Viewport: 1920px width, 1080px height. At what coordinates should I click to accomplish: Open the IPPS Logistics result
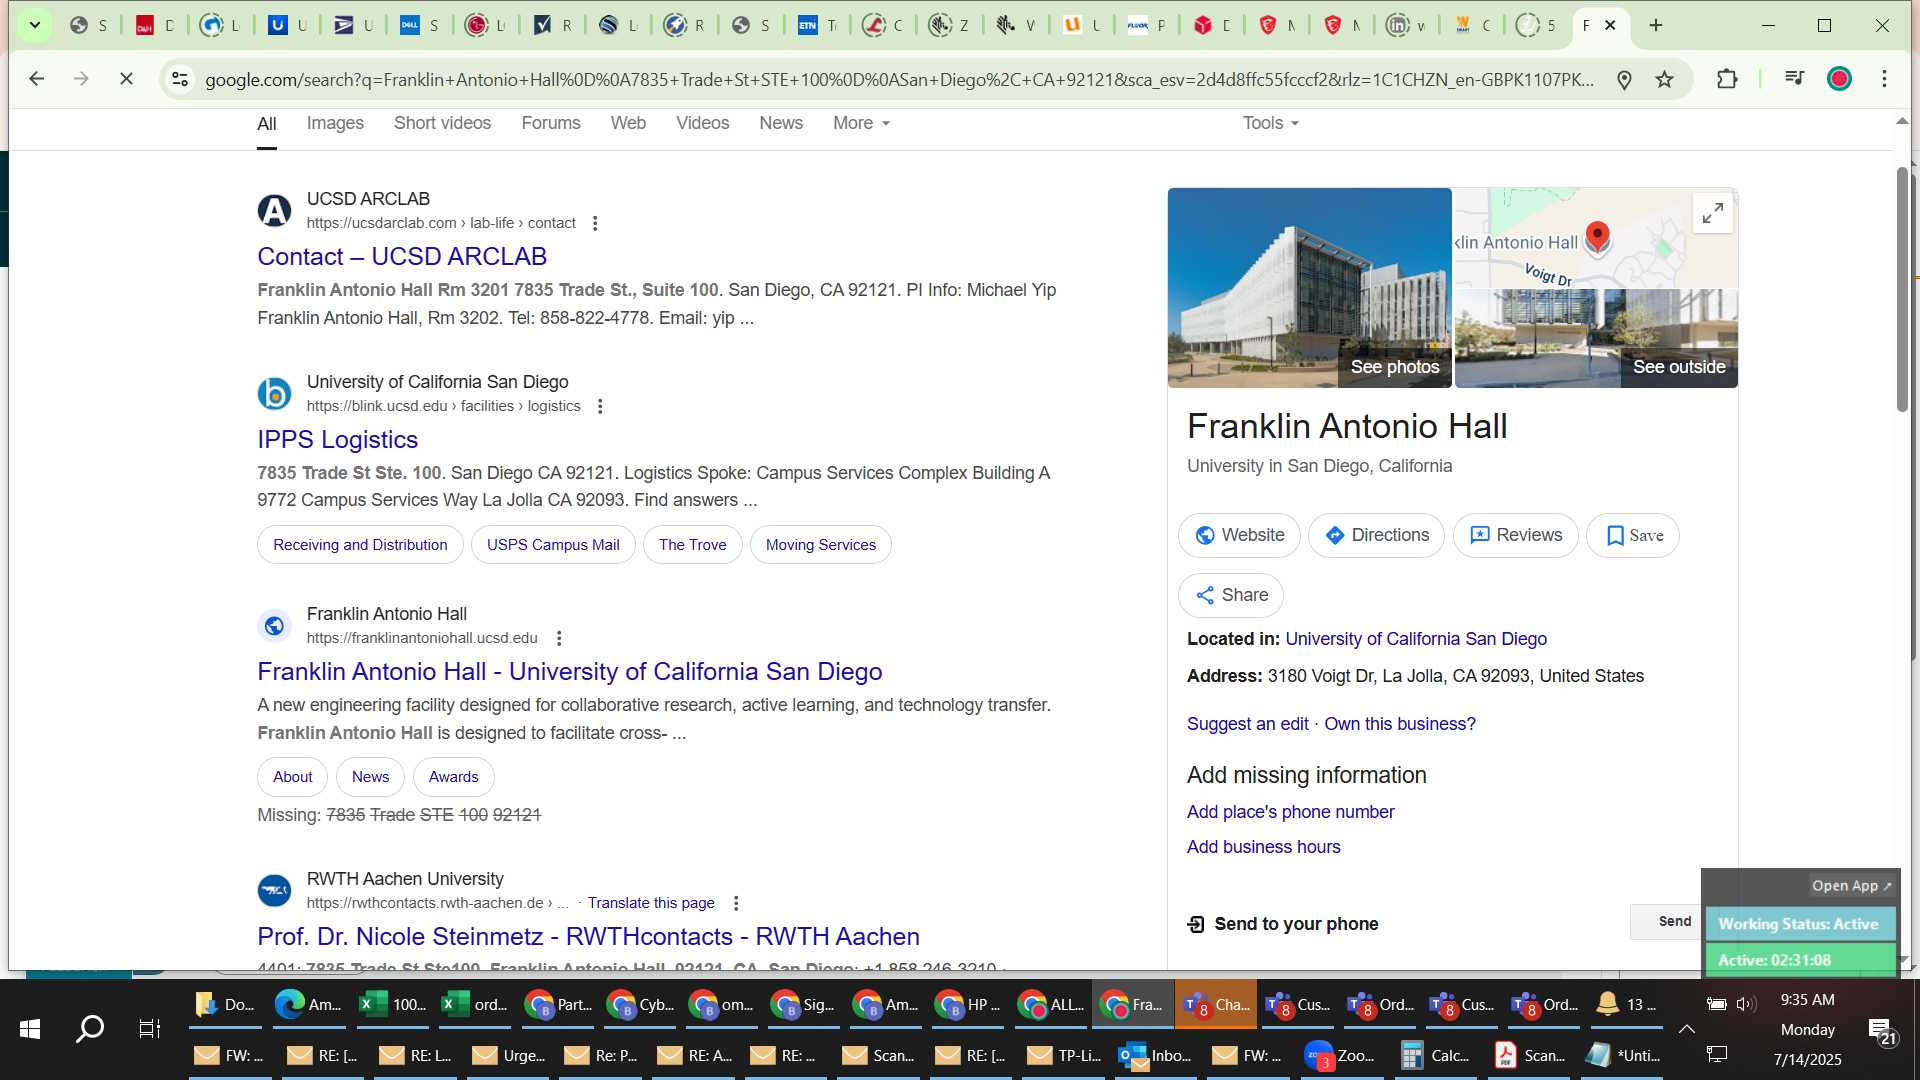point(338,440)
